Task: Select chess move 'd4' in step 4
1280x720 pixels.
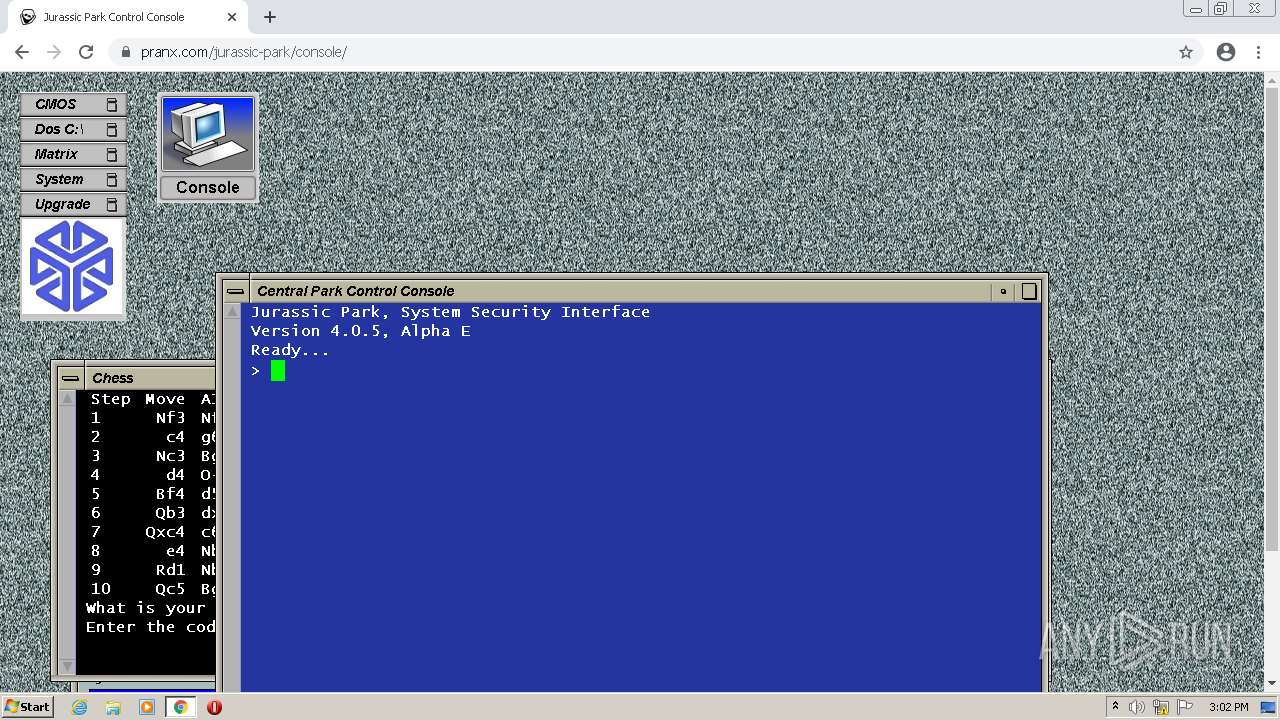Action: [175, 475]
